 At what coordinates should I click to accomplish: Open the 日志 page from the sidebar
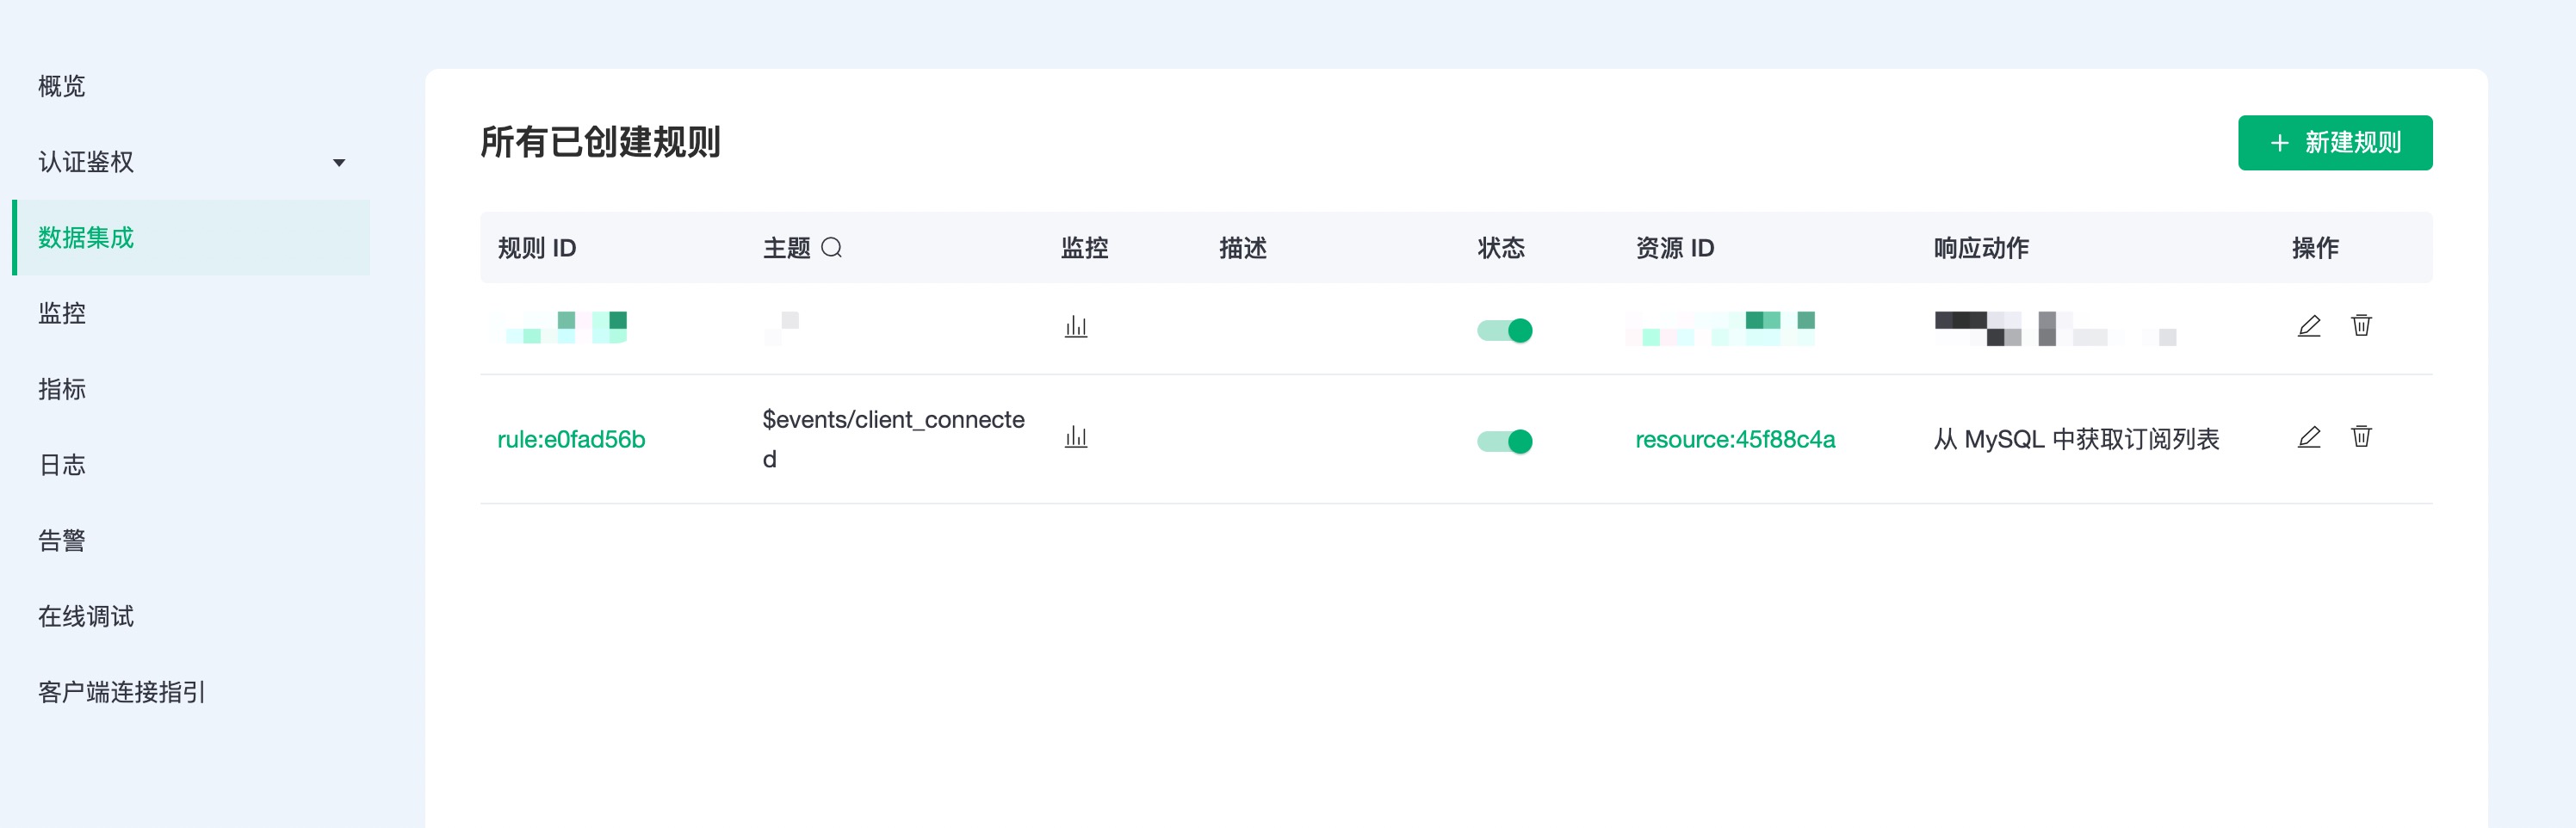coord(60,465)
